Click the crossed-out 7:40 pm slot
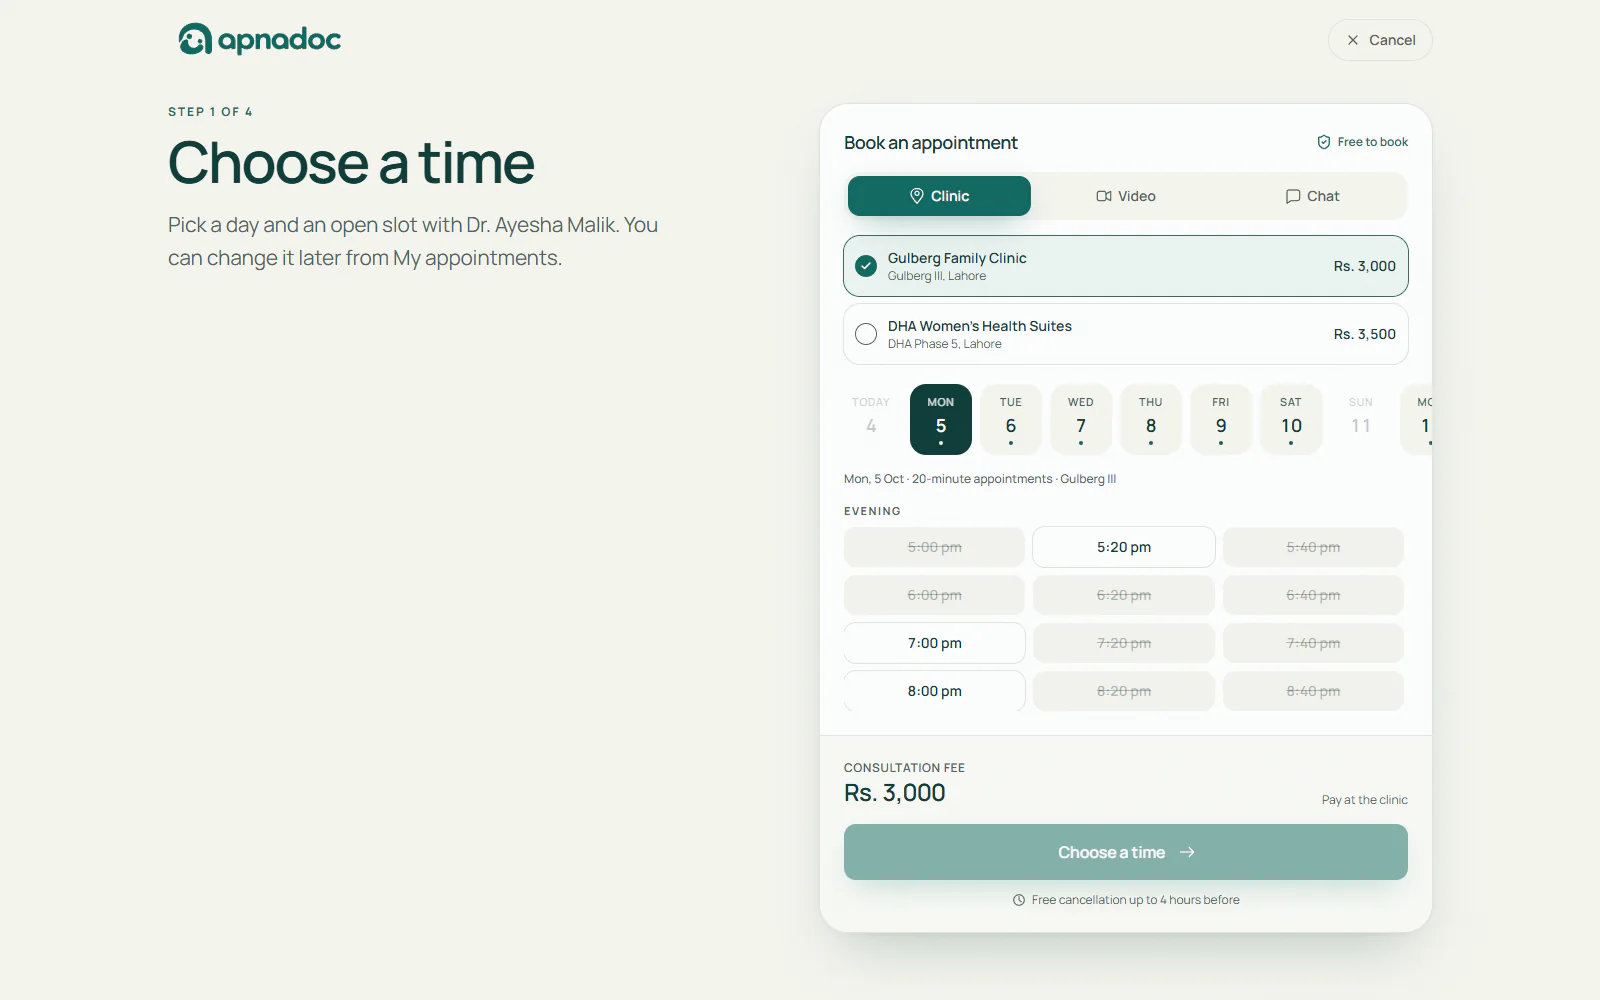The width and height of the screenshot is (1600, 1000). 1313,643
